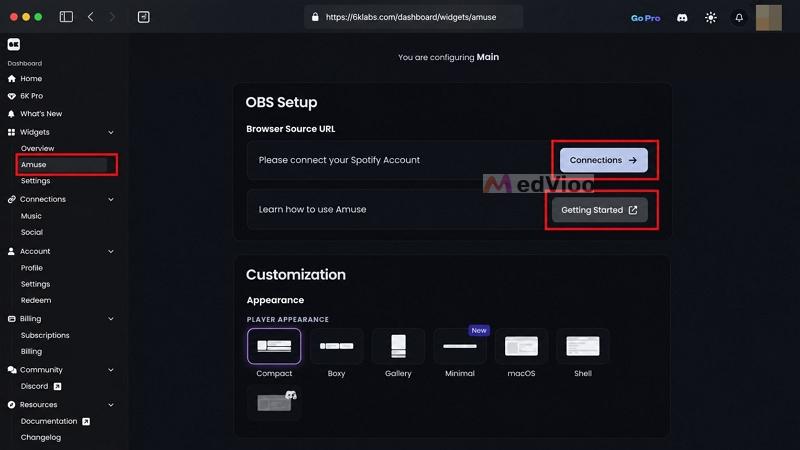Select the Minimal player appearance
Image resolution: width=800 pixels, height=450 pixels.
click(460, 346)
